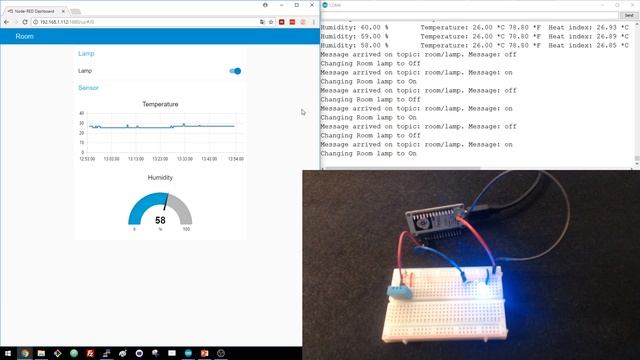Open the Windows Start menu
Image resolution: width=640 pixels, height=360 pixels.
(8, 353)
